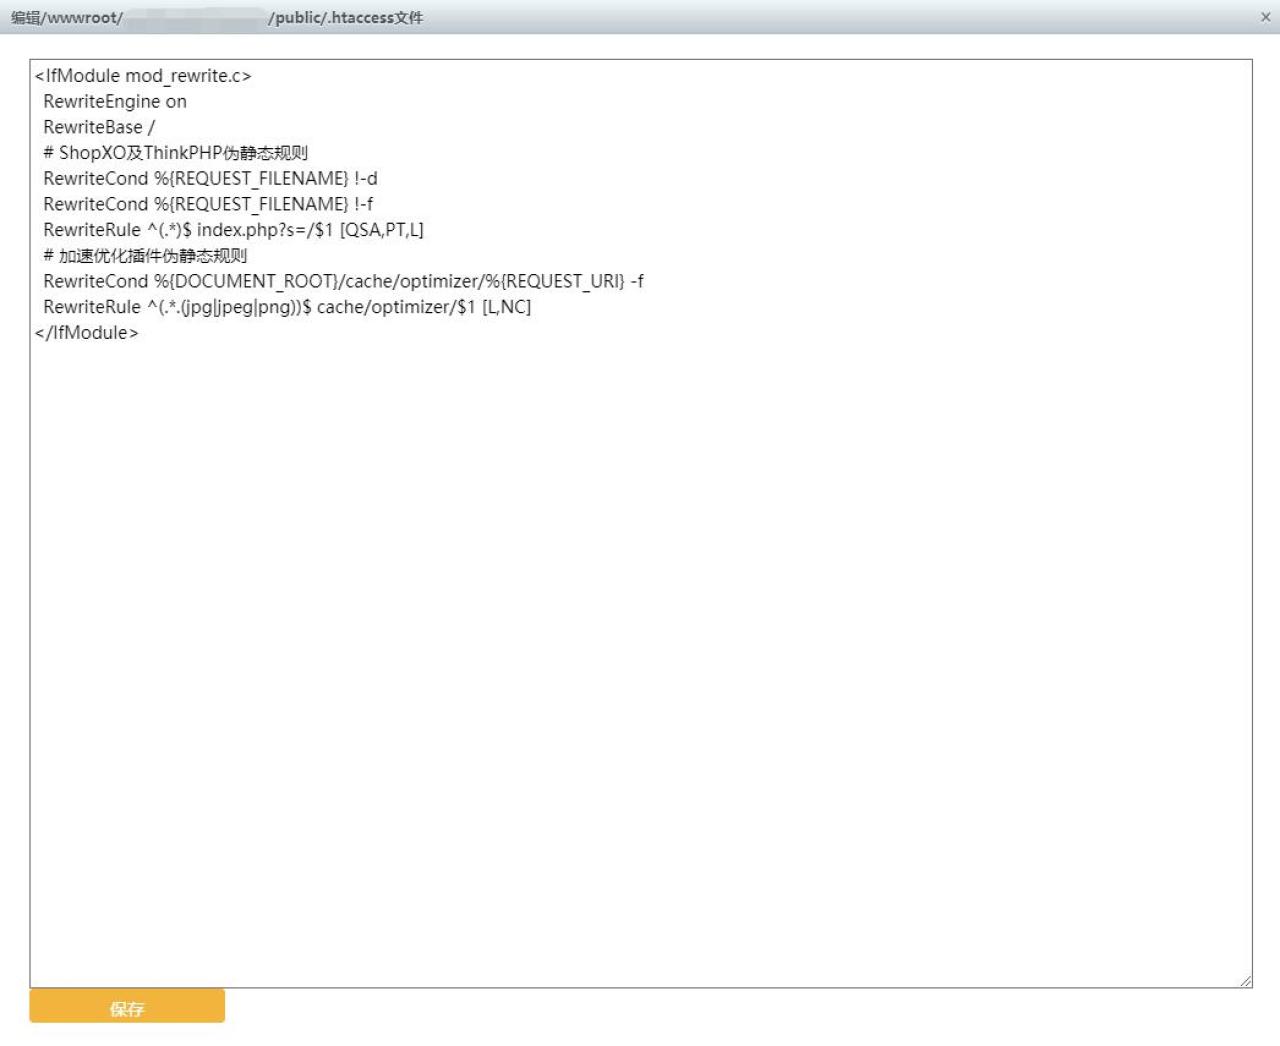Grab the textarea resize handle corner
This screenshot has height=1046, width=1280.
pyautogui.click(x=1245, y=981)
